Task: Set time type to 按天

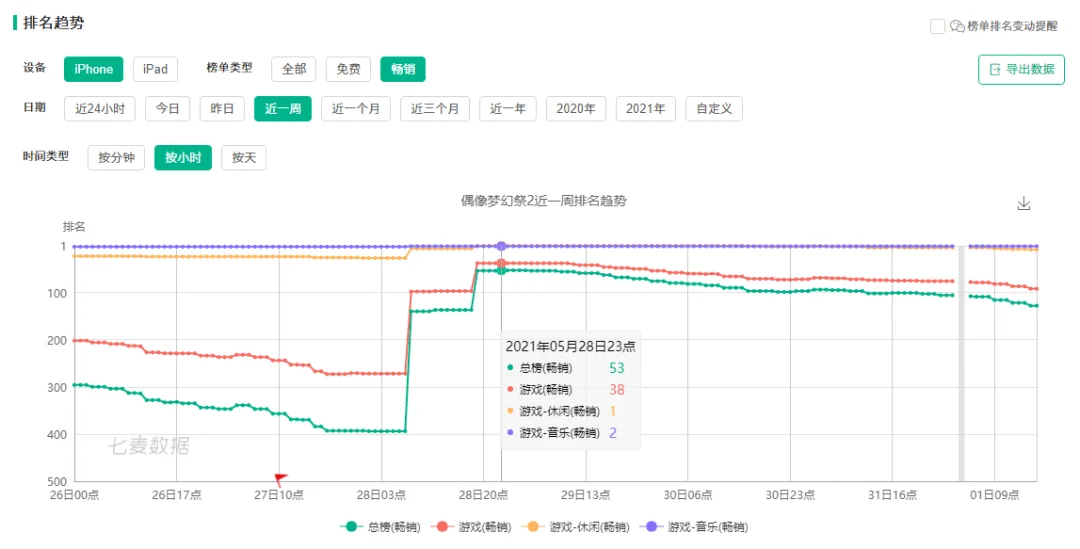Action: [x=244, y=158]
